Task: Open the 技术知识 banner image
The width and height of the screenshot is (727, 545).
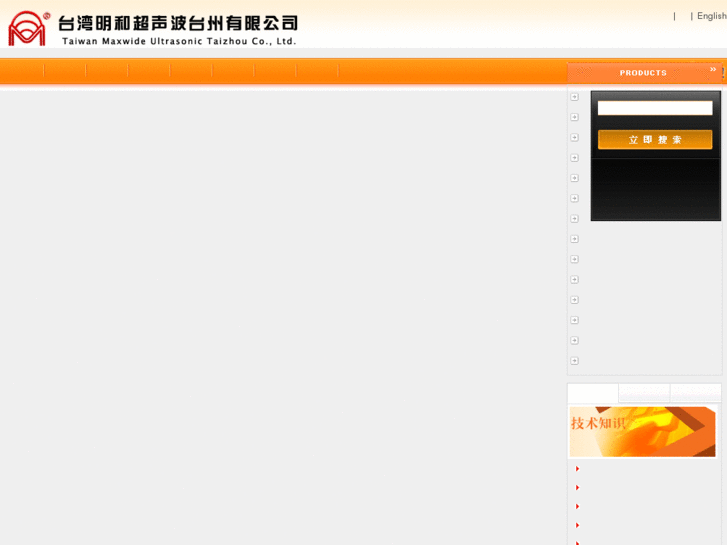Action: [x=642, y=432]
